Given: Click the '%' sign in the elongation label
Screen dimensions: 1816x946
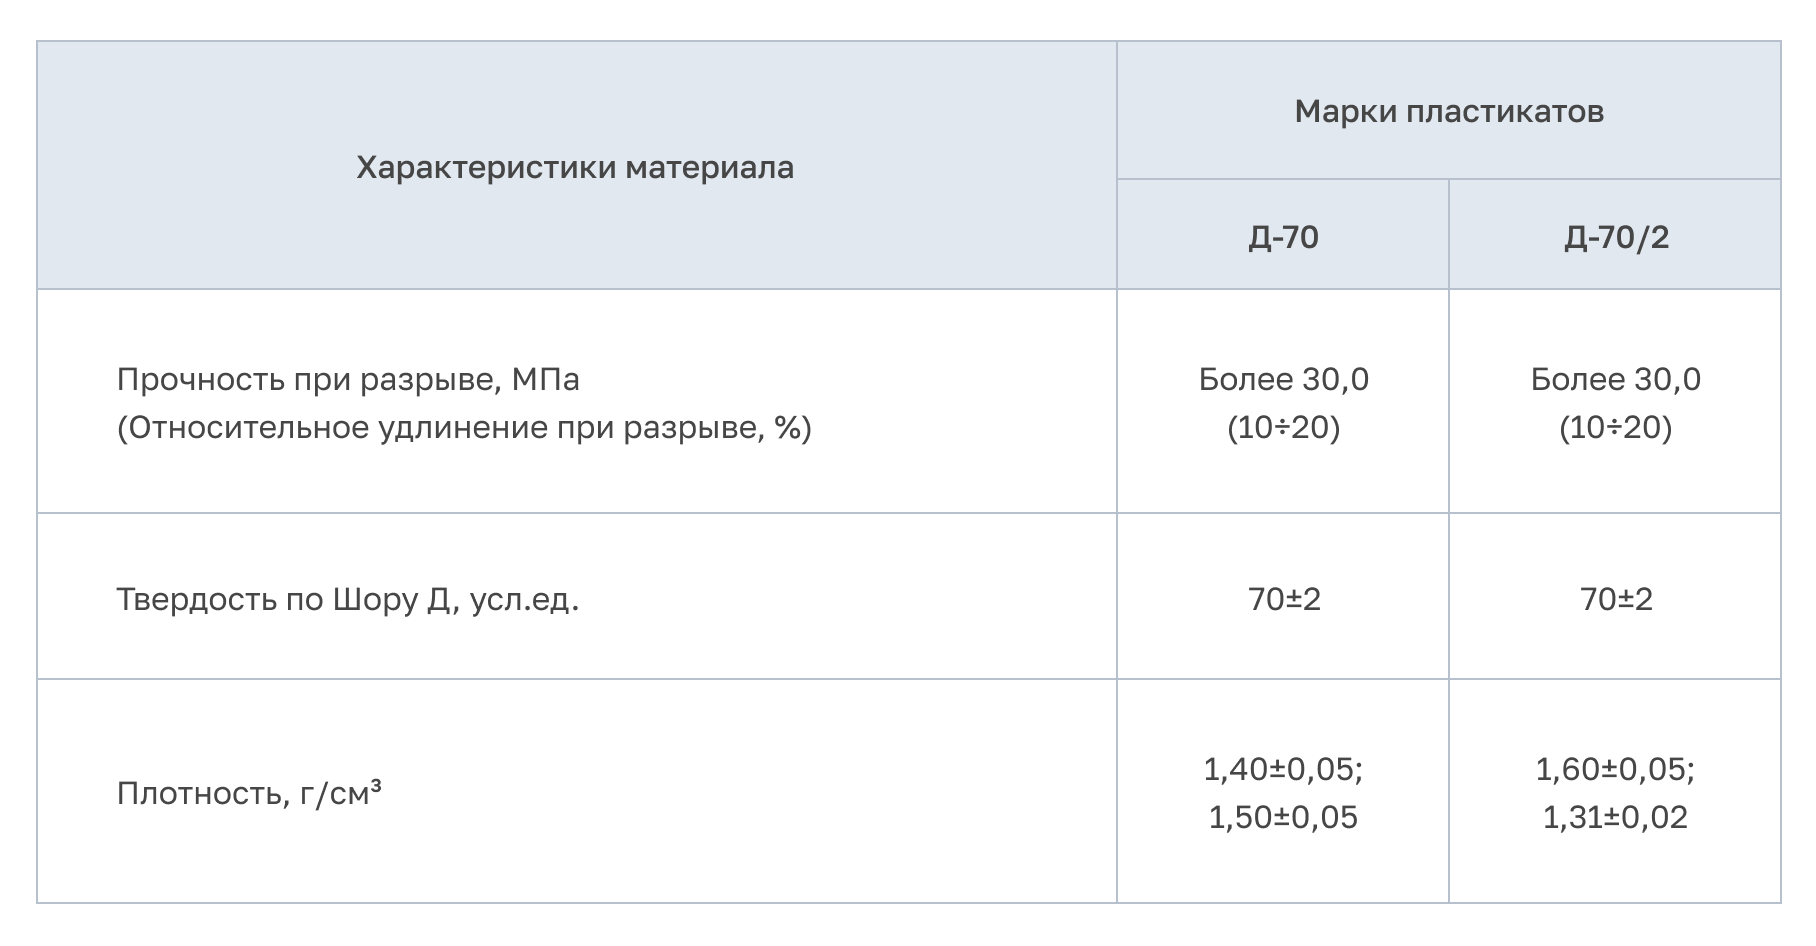Looking at the screenshot, I should tap(787, 428).
